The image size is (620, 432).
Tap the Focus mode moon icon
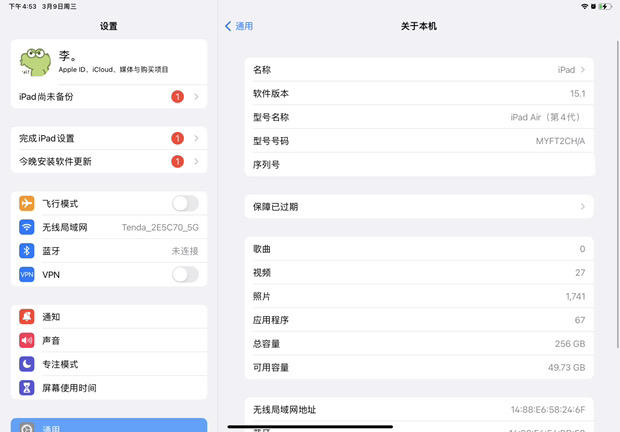[26, 364]
